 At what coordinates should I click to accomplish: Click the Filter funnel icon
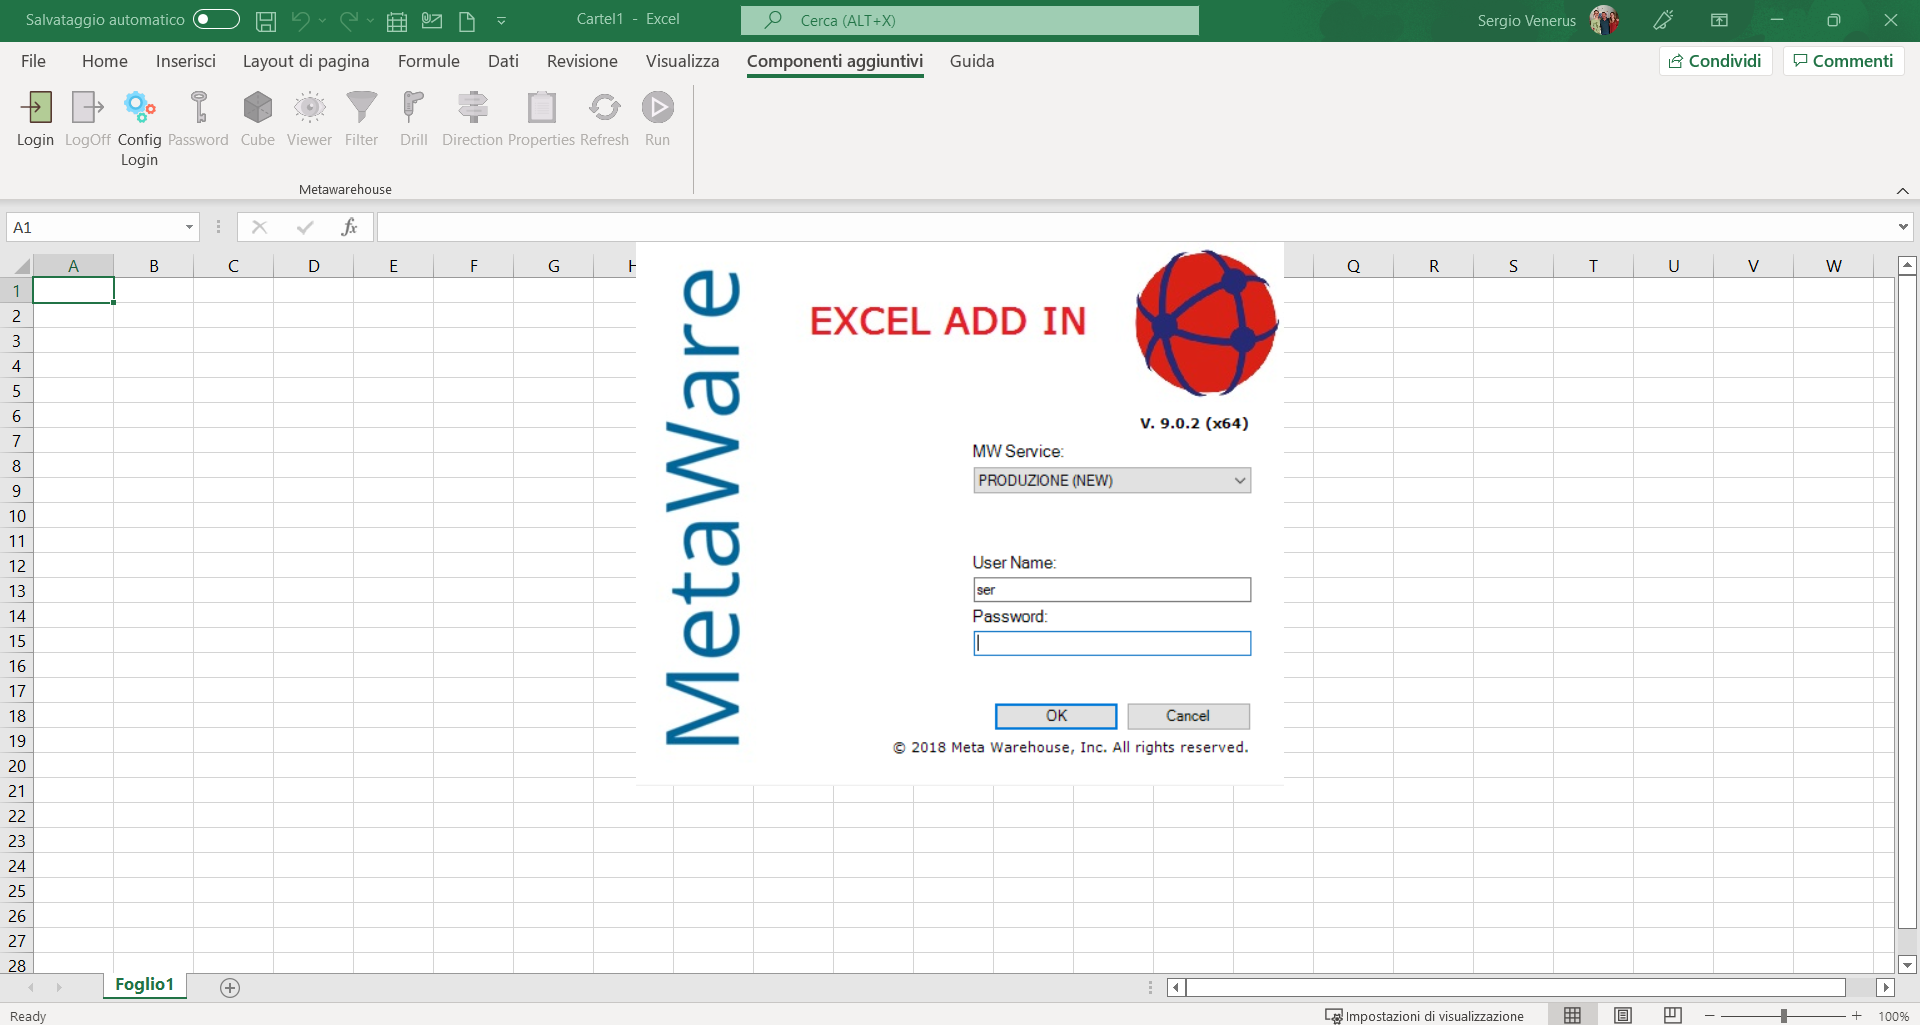click(x=361, y=107)
